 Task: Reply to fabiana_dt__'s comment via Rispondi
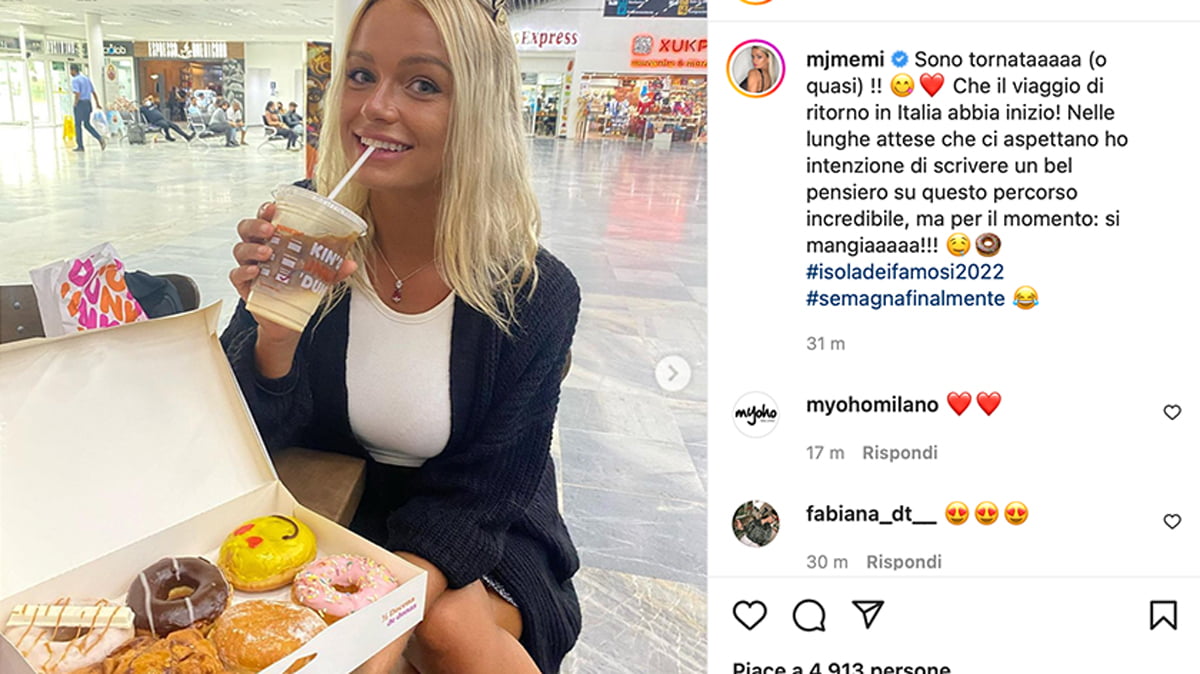click(904, 562)
